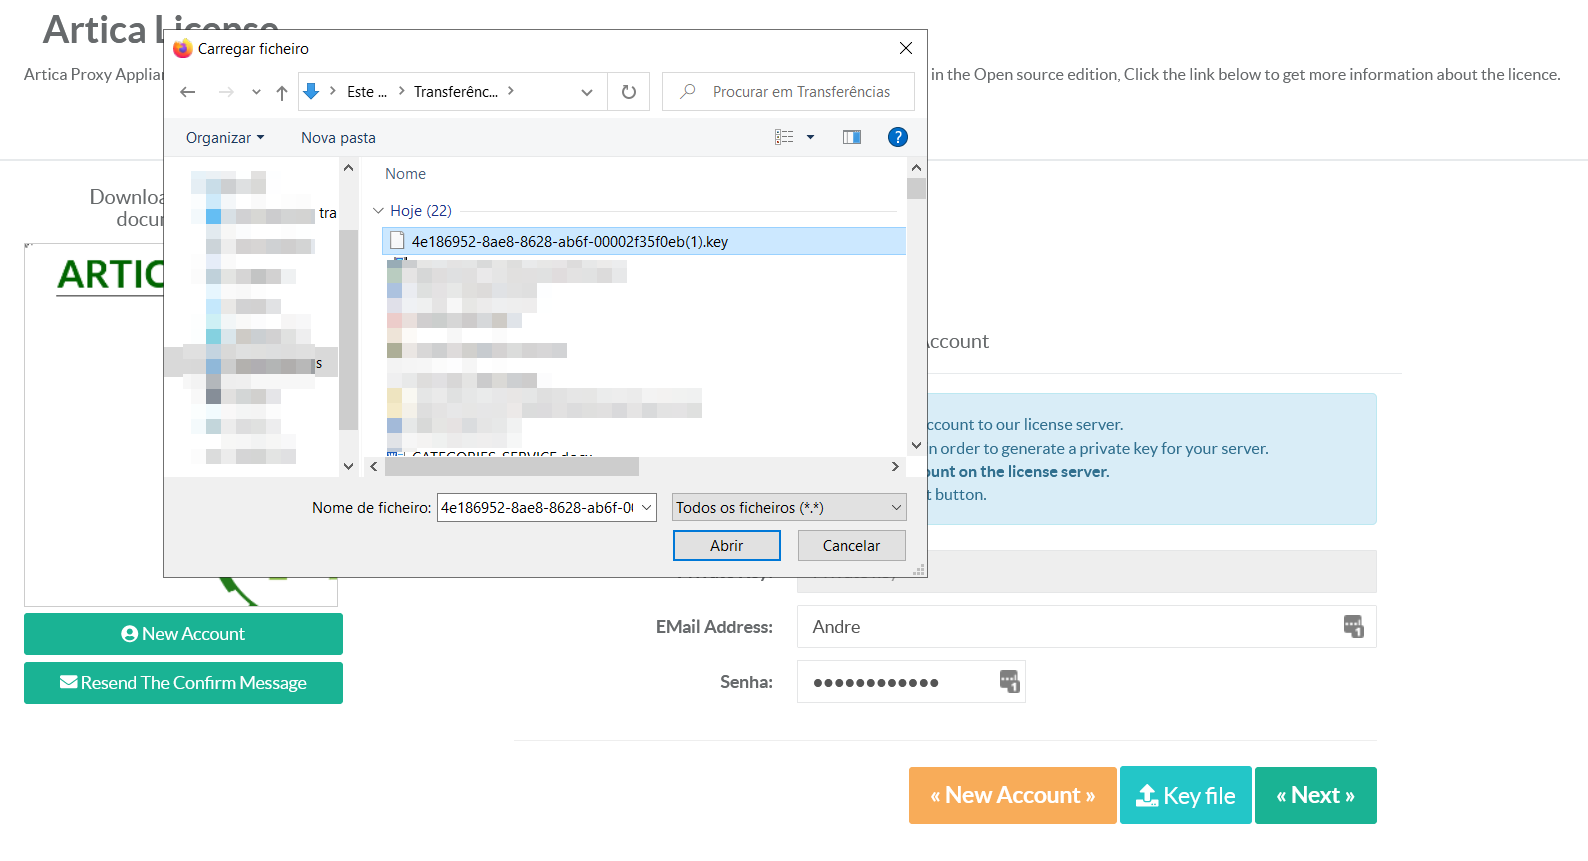Refresh the Transferências folder listing
The width and height of the screenshot is (1588, 861).
pos(629,92)
